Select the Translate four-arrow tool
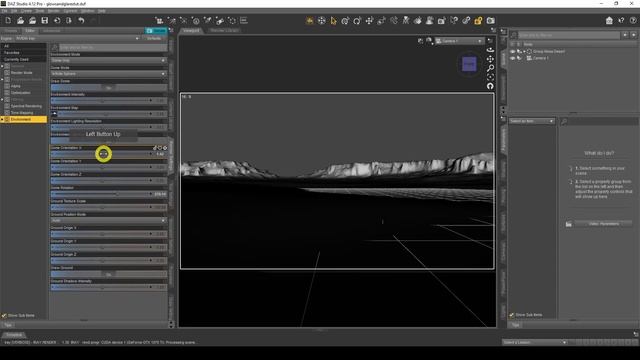Image resolution: width=640 pixels, height=360 pixels. pos(369,20)
